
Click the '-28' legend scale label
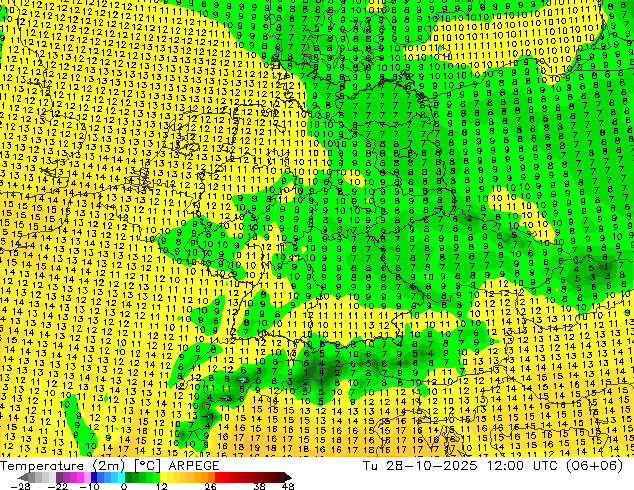20,486
